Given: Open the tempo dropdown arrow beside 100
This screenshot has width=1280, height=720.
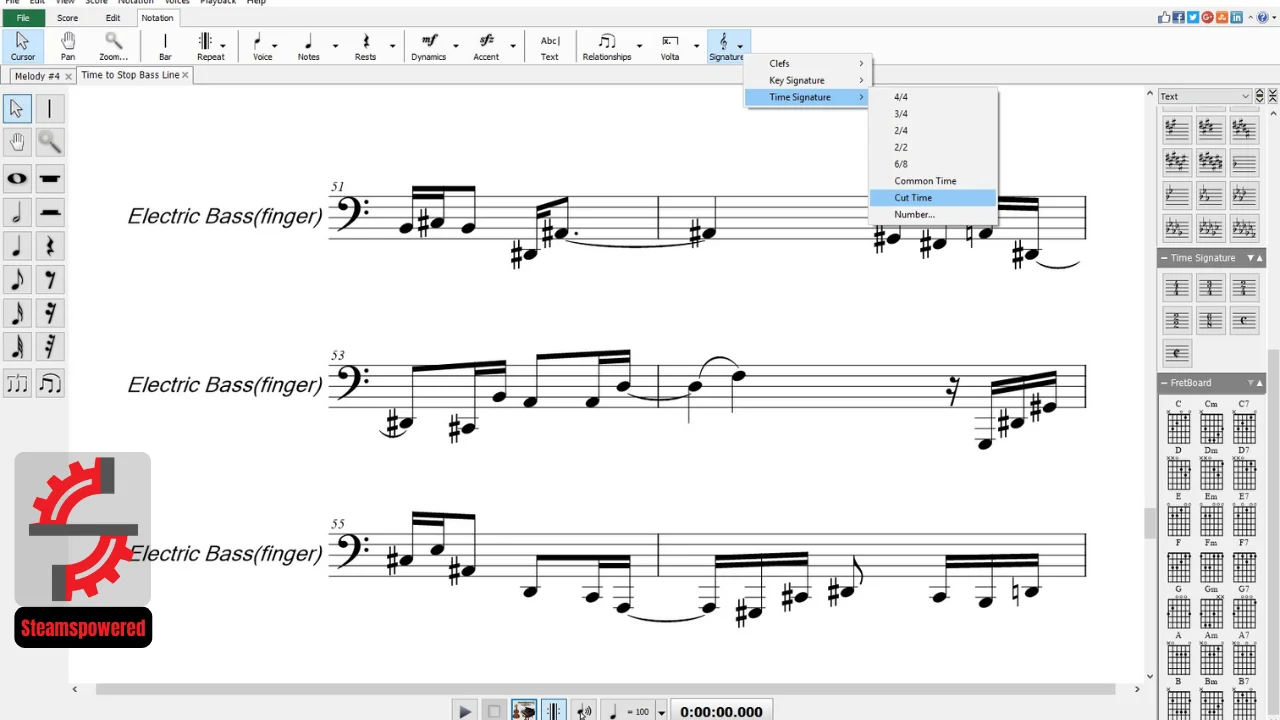Looking at the screenshot, I should coord(661,712).
